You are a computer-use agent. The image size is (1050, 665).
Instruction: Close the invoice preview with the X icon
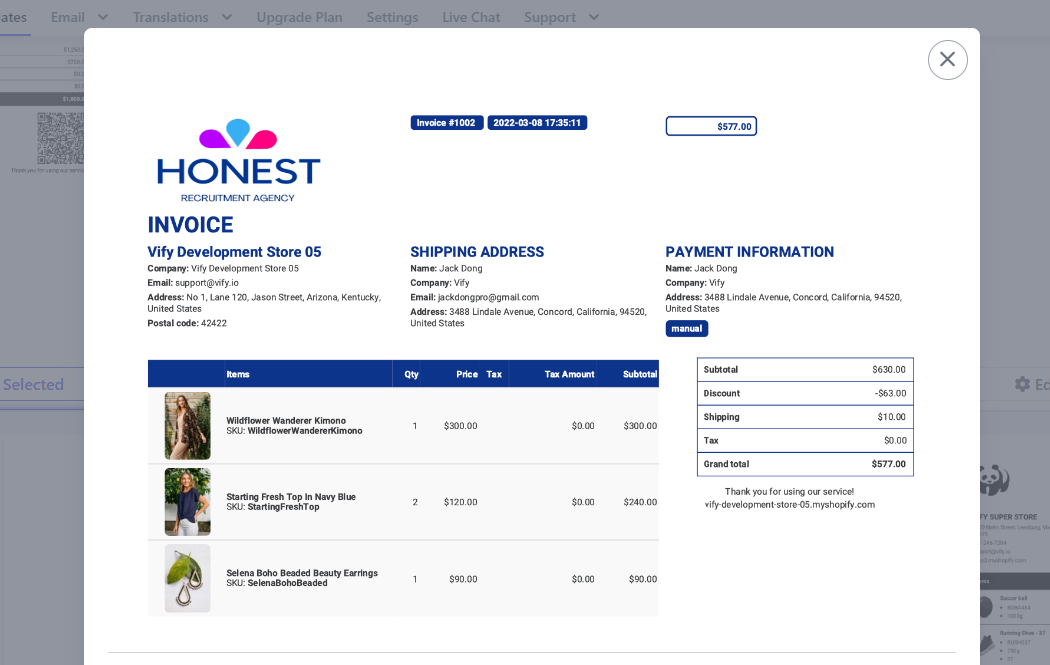[x=947, y=60]
